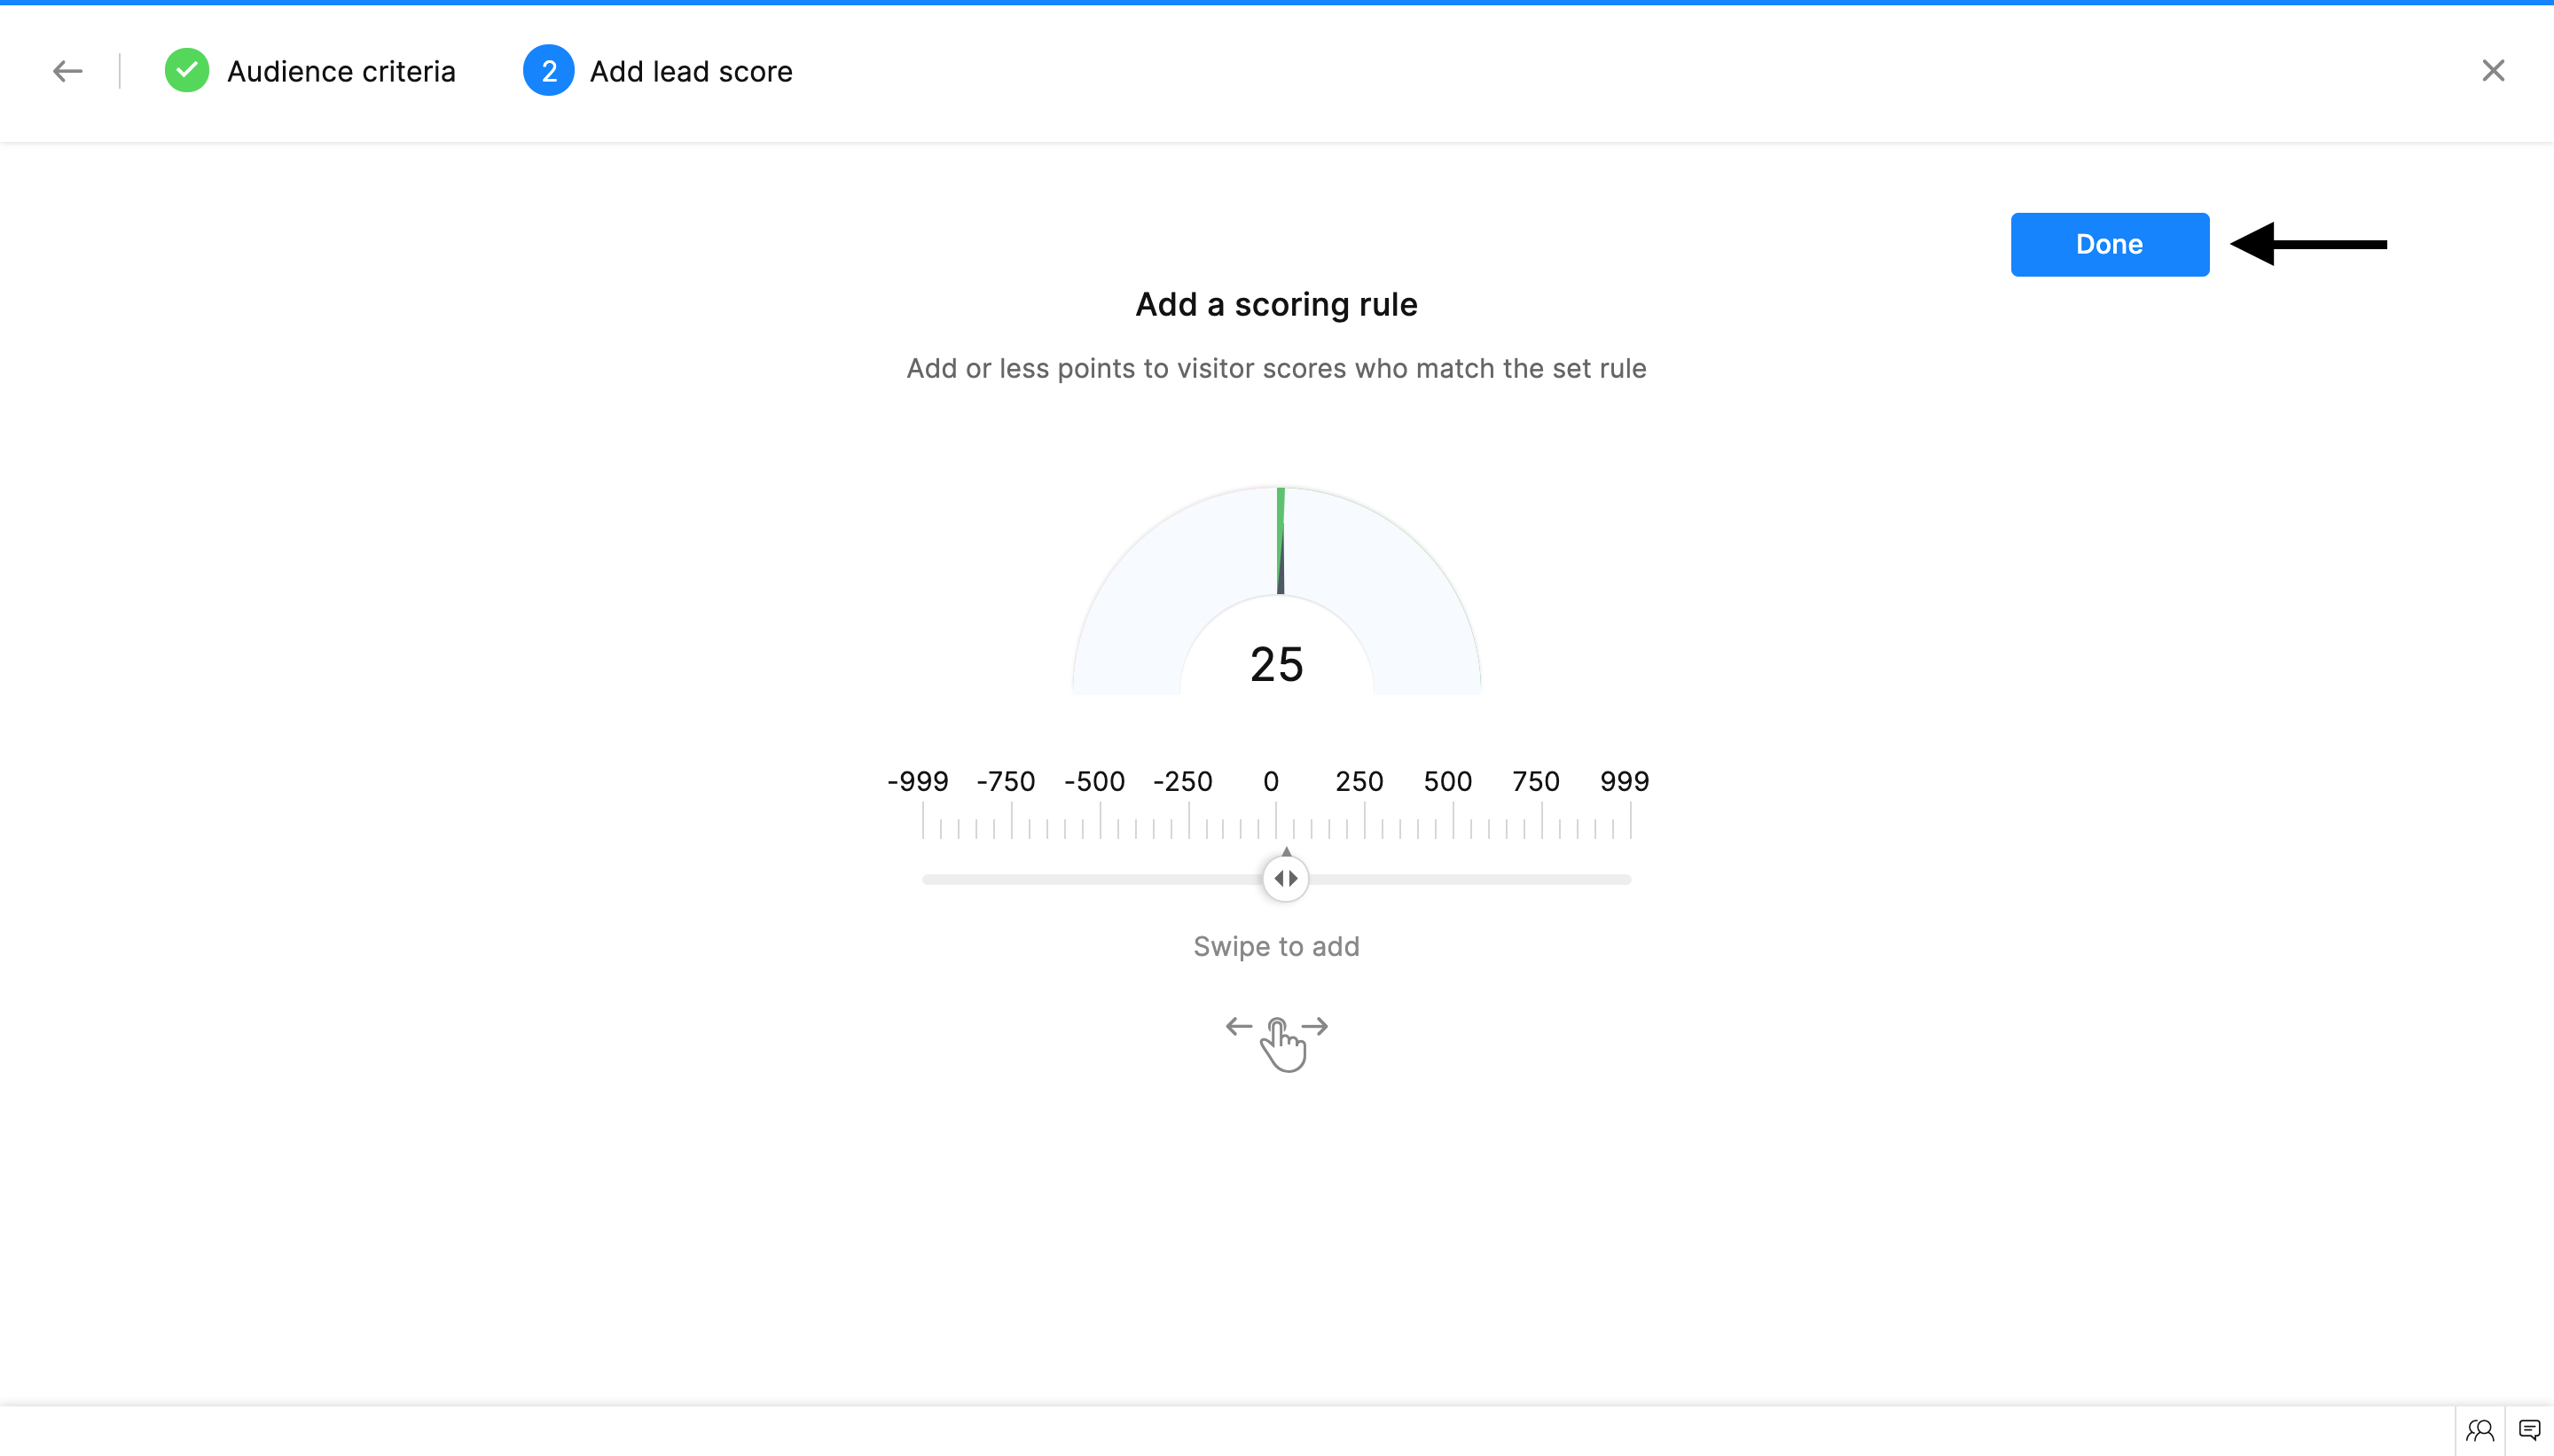
Task: Click the Swipe to add hint text
Action: 1276,946
